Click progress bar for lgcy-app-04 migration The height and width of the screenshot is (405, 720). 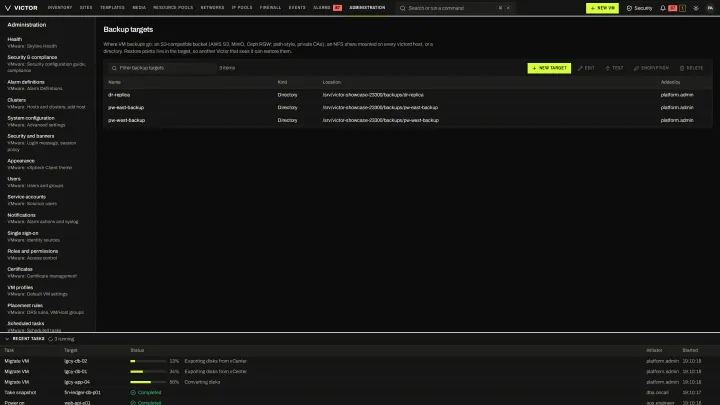[148, 382]
